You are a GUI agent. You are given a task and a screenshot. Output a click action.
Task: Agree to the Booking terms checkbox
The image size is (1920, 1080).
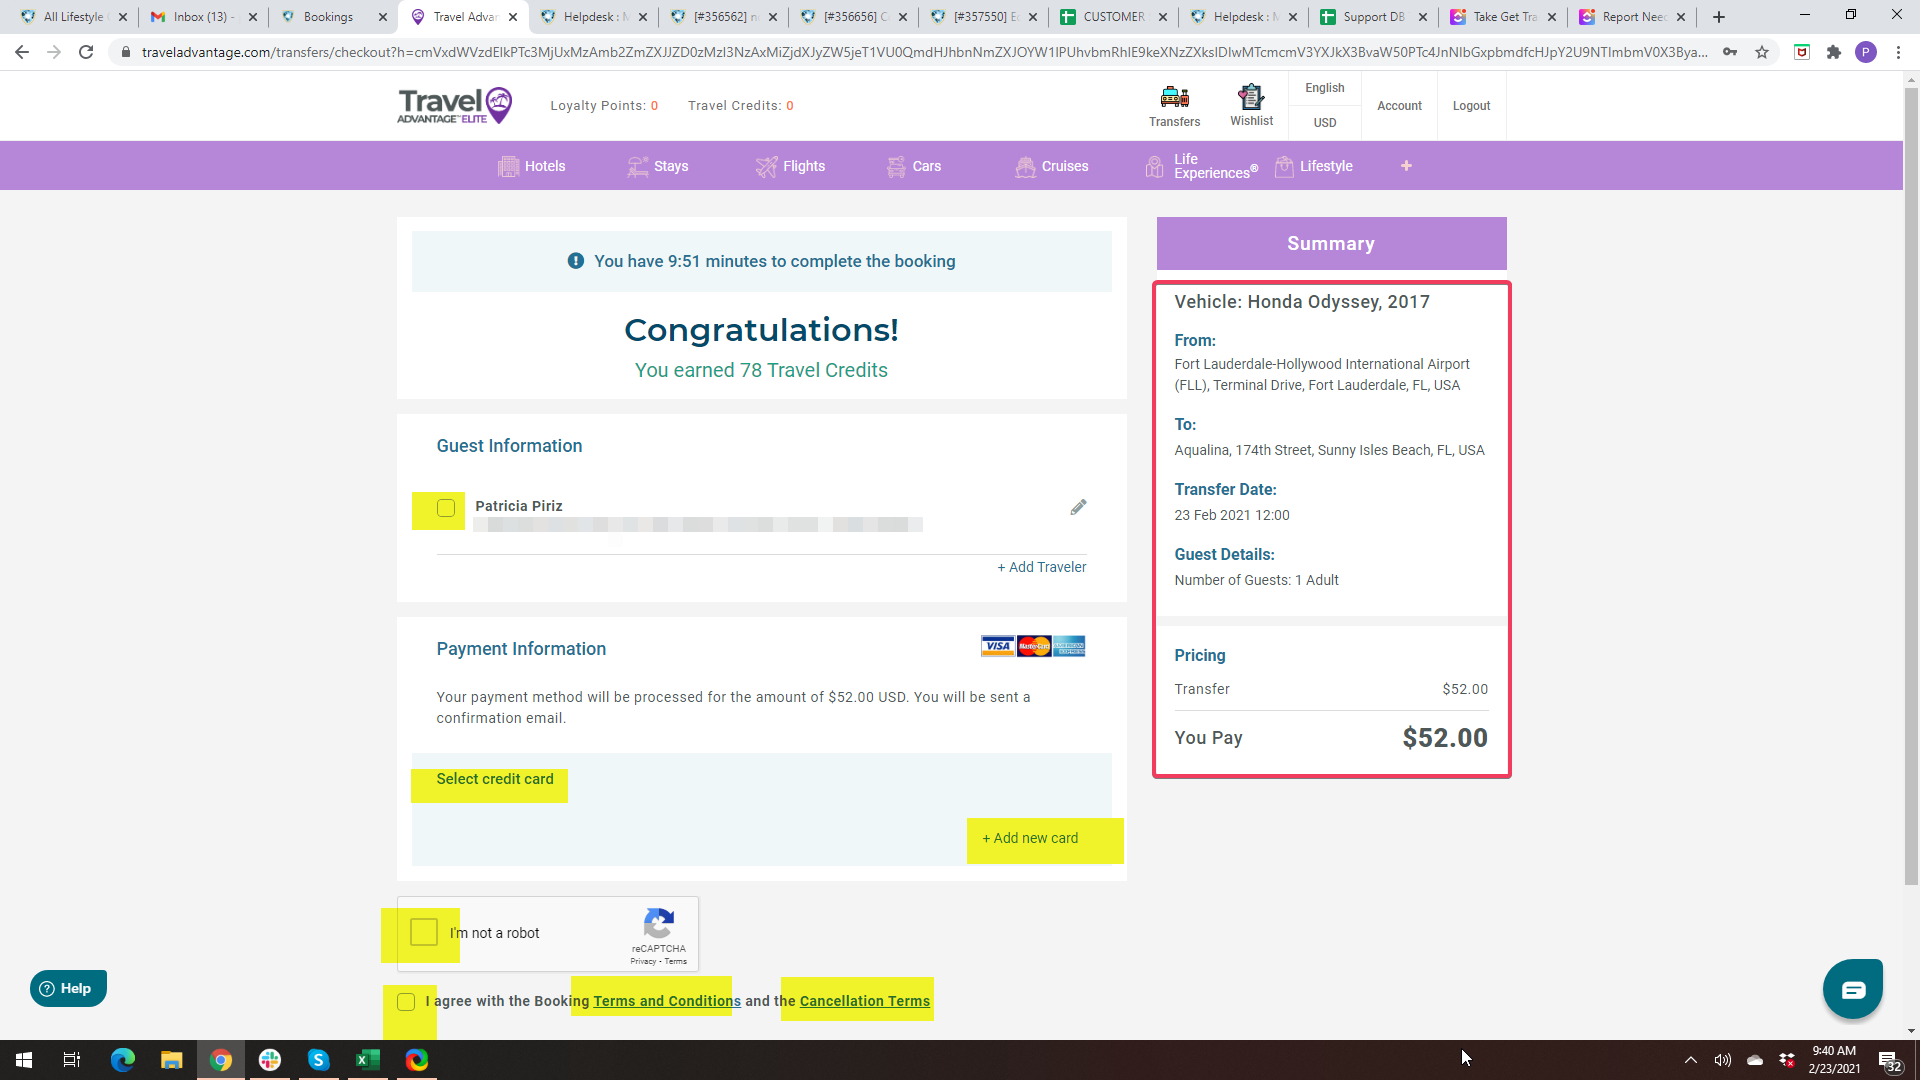(406, 1002)
